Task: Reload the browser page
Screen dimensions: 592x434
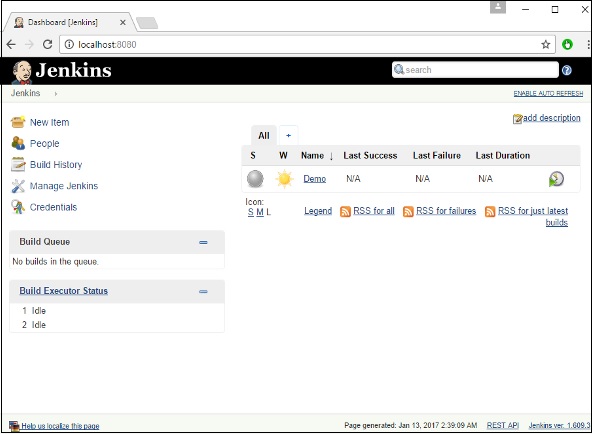Action: point(48,45)
